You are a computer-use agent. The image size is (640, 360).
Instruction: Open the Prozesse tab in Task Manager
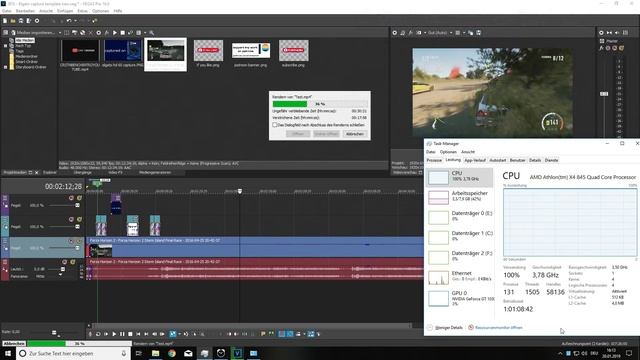pyautogui.click(x=434, y=160)
